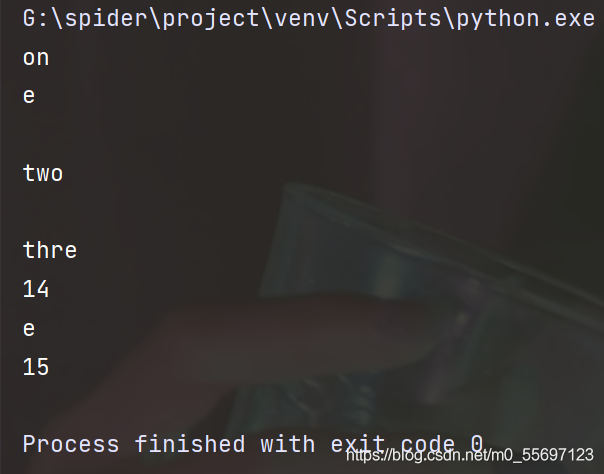
Task: Click the "14" output line
Action: coord(36,290)
